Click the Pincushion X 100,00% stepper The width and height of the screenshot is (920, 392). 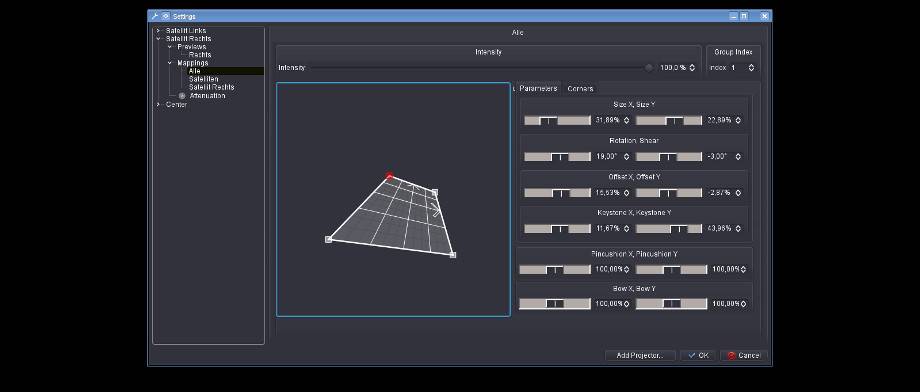click(626, 269)
